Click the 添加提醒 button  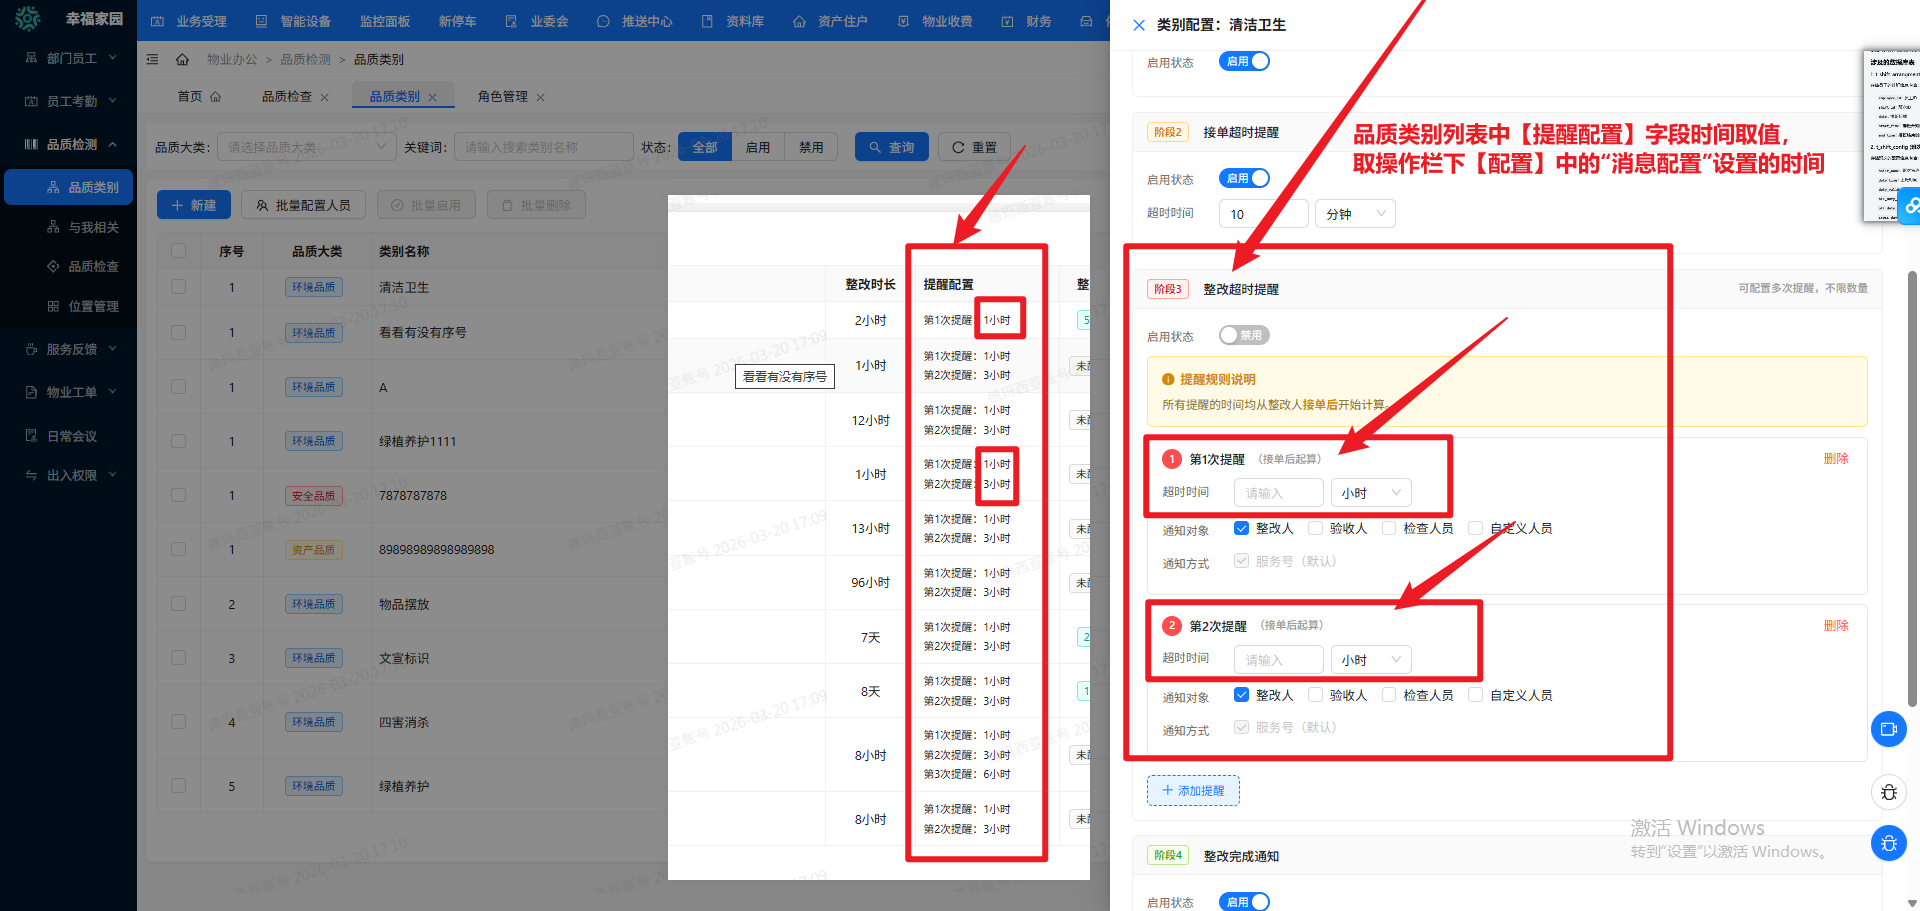(x=1193, y=790)
